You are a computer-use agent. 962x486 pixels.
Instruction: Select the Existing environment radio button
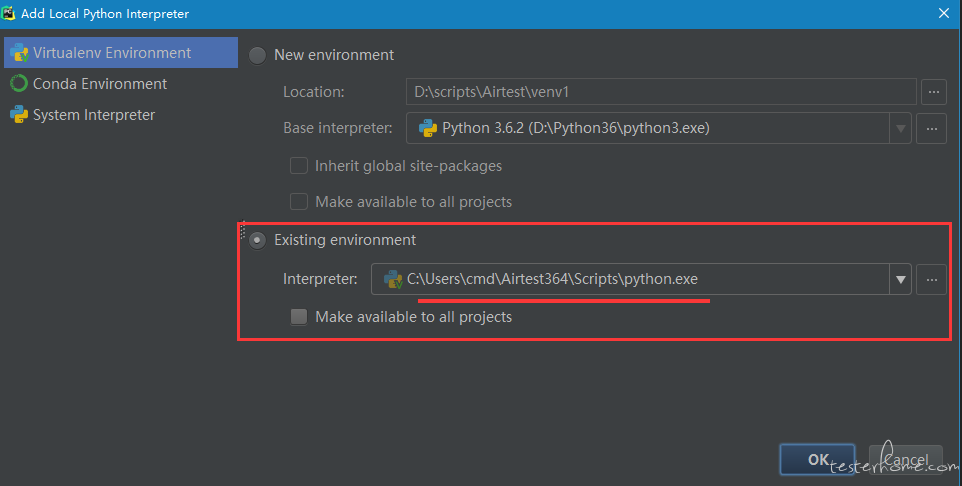(x=258, y=240)
